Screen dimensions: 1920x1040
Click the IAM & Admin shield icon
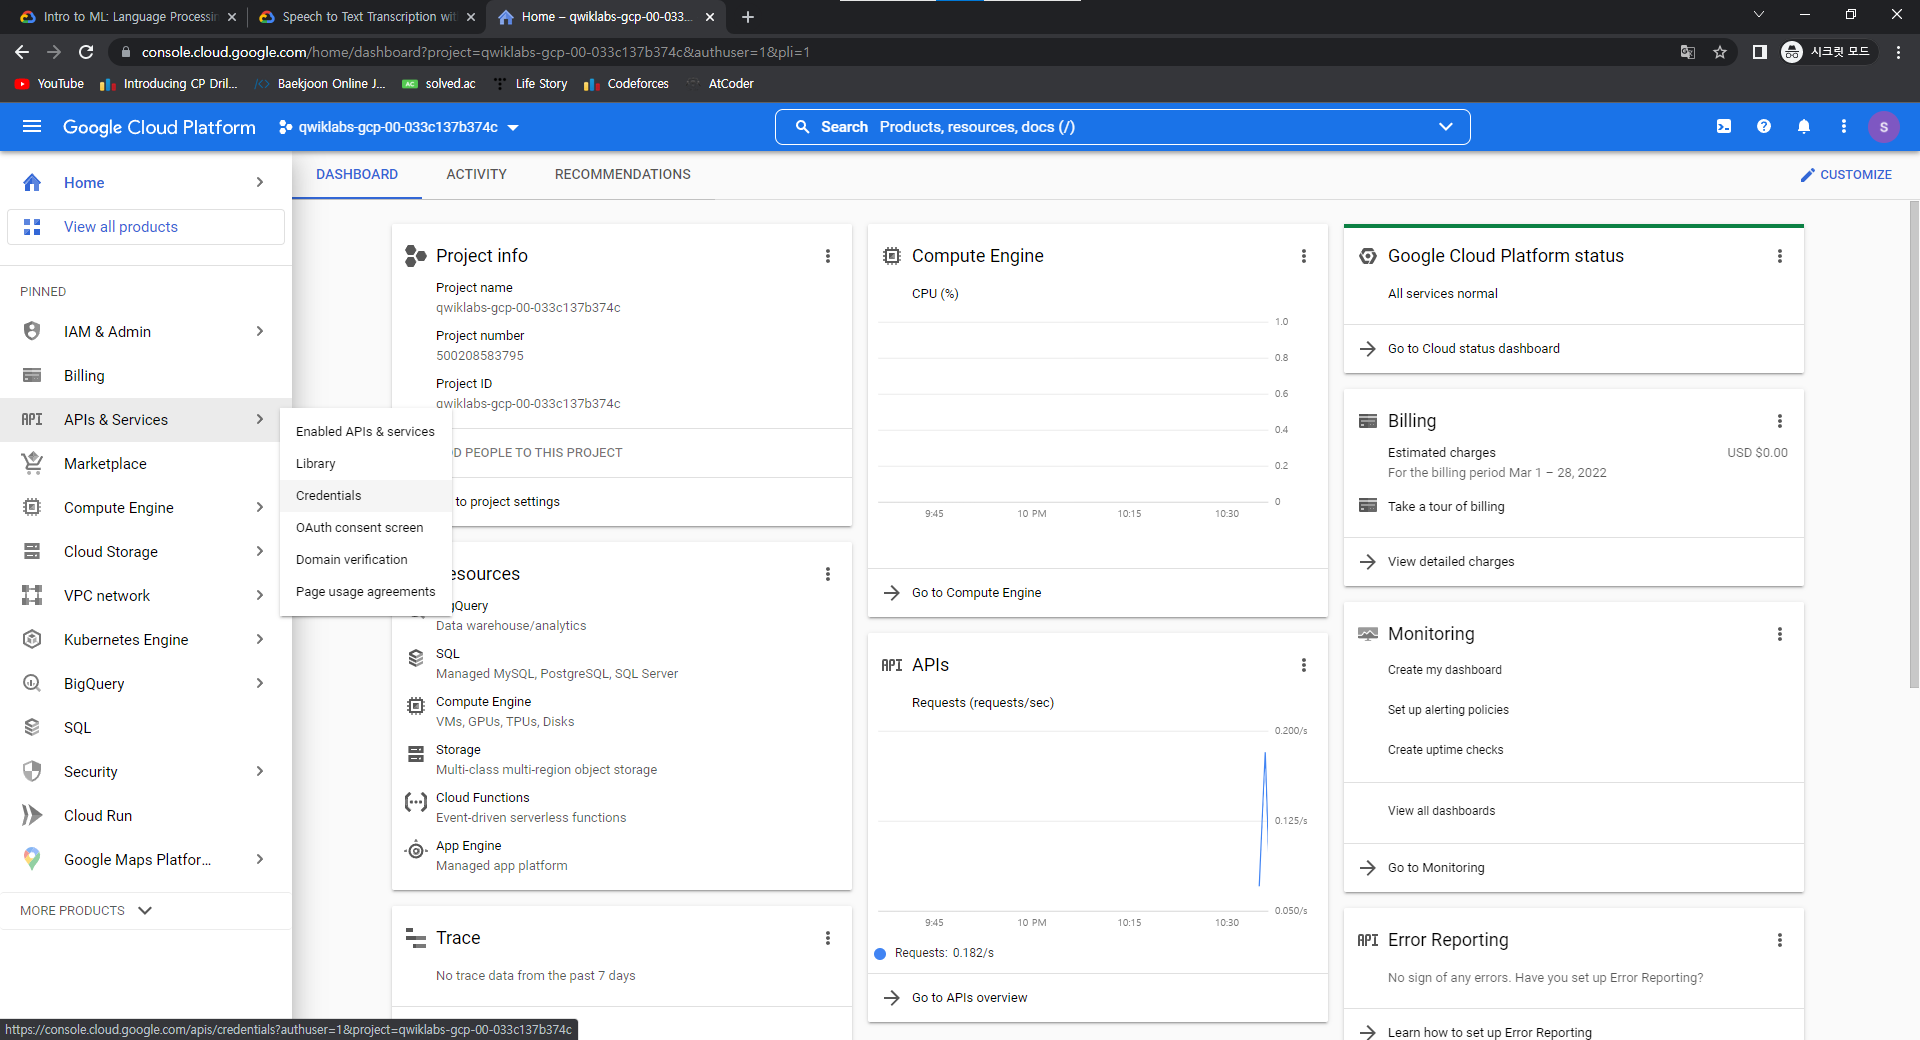32,331
